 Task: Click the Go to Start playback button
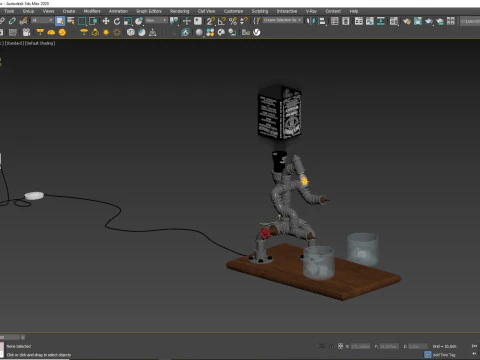pyautogui.click(x=474, y=346)
